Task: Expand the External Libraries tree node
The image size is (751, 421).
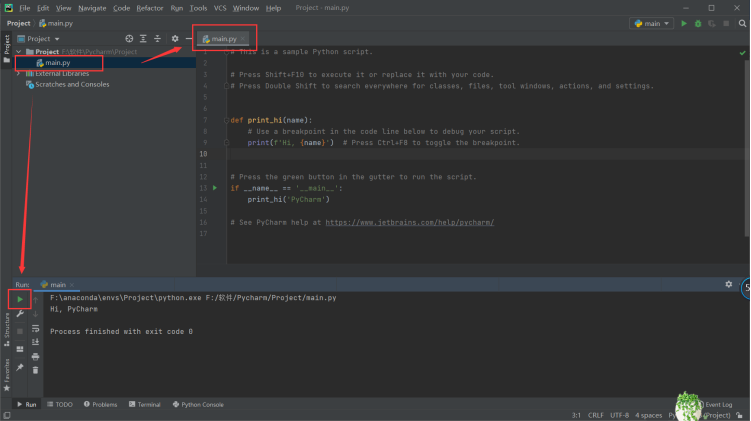Action: point(19,74)
